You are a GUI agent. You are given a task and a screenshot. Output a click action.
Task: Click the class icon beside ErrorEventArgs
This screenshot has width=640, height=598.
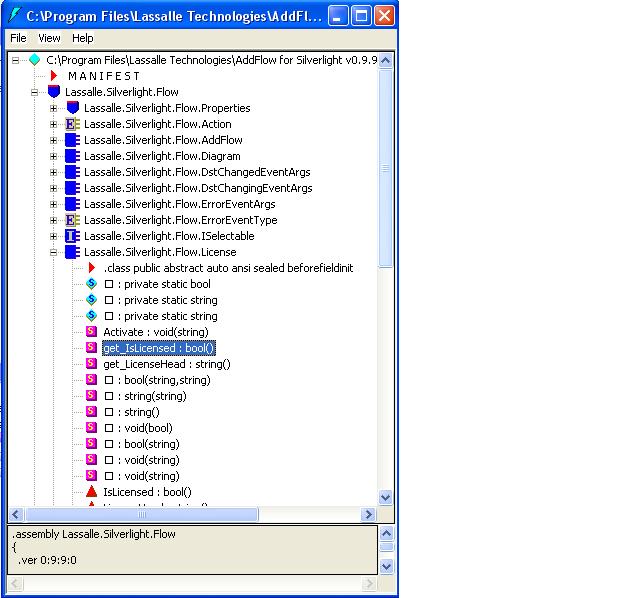point(72,204)
